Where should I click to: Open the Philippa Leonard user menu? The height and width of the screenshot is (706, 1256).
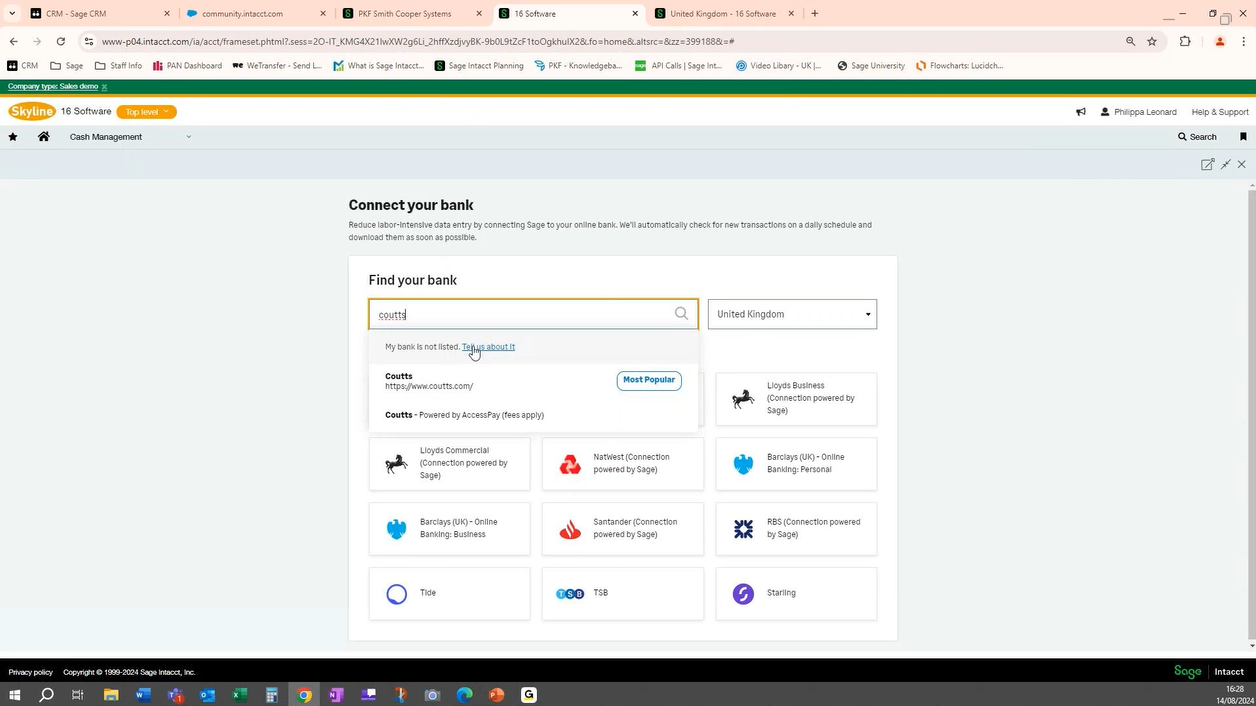click(x=1139, y=112)
